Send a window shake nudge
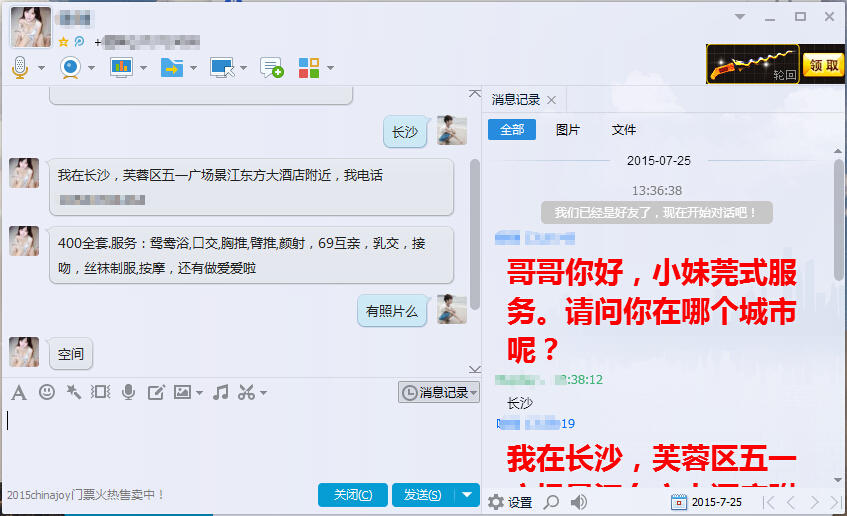Image resolution: width=847 pixels, height=516 pixels. [x=100, y=392]
